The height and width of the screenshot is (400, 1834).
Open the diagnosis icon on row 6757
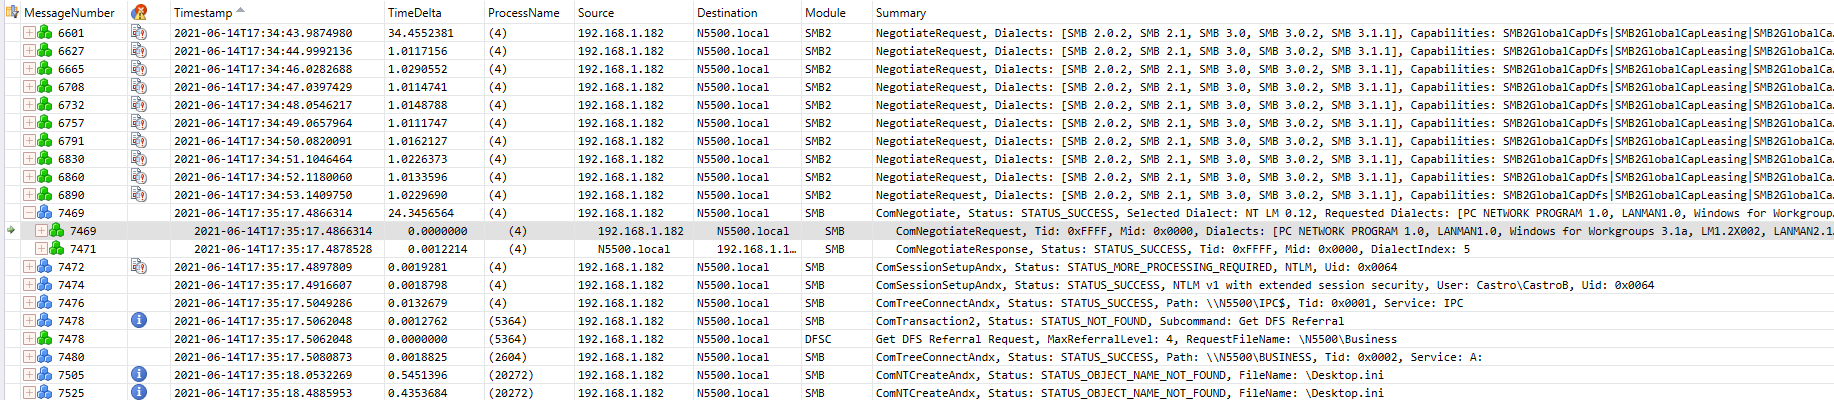click(139, 123)
